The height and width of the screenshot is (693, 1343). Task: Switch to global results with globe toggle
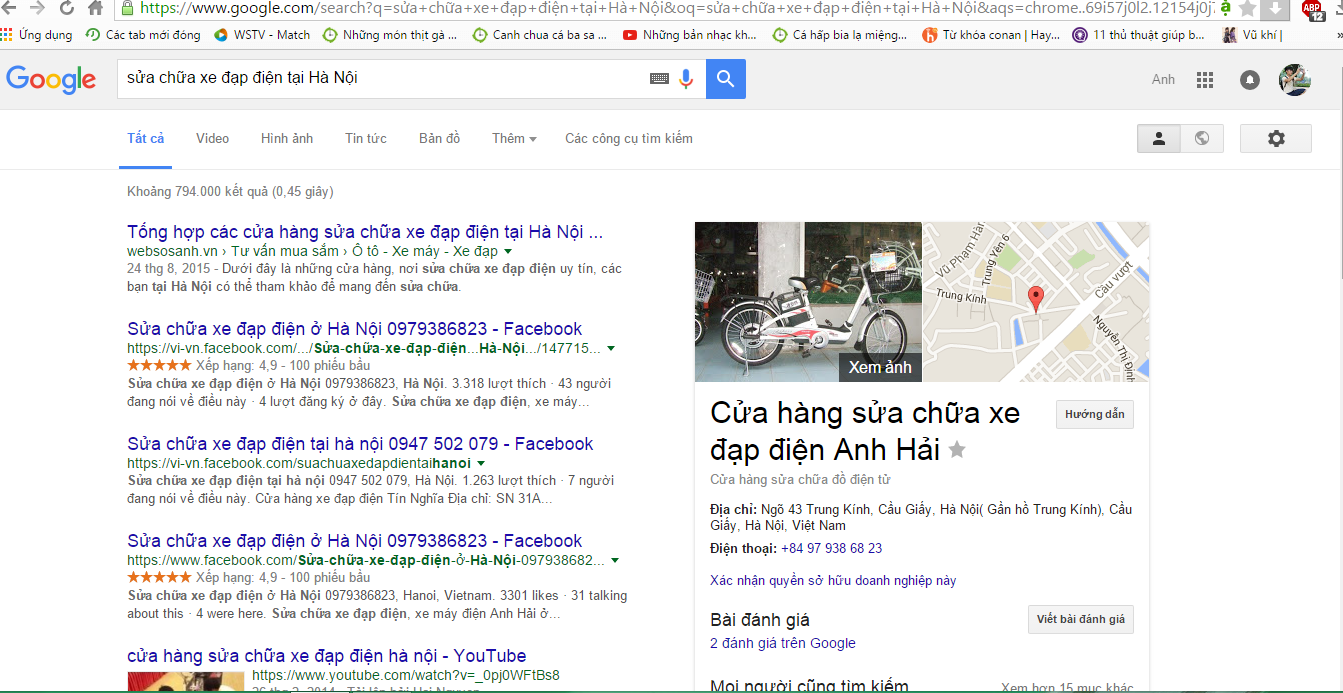click(x=1202, y=139)
